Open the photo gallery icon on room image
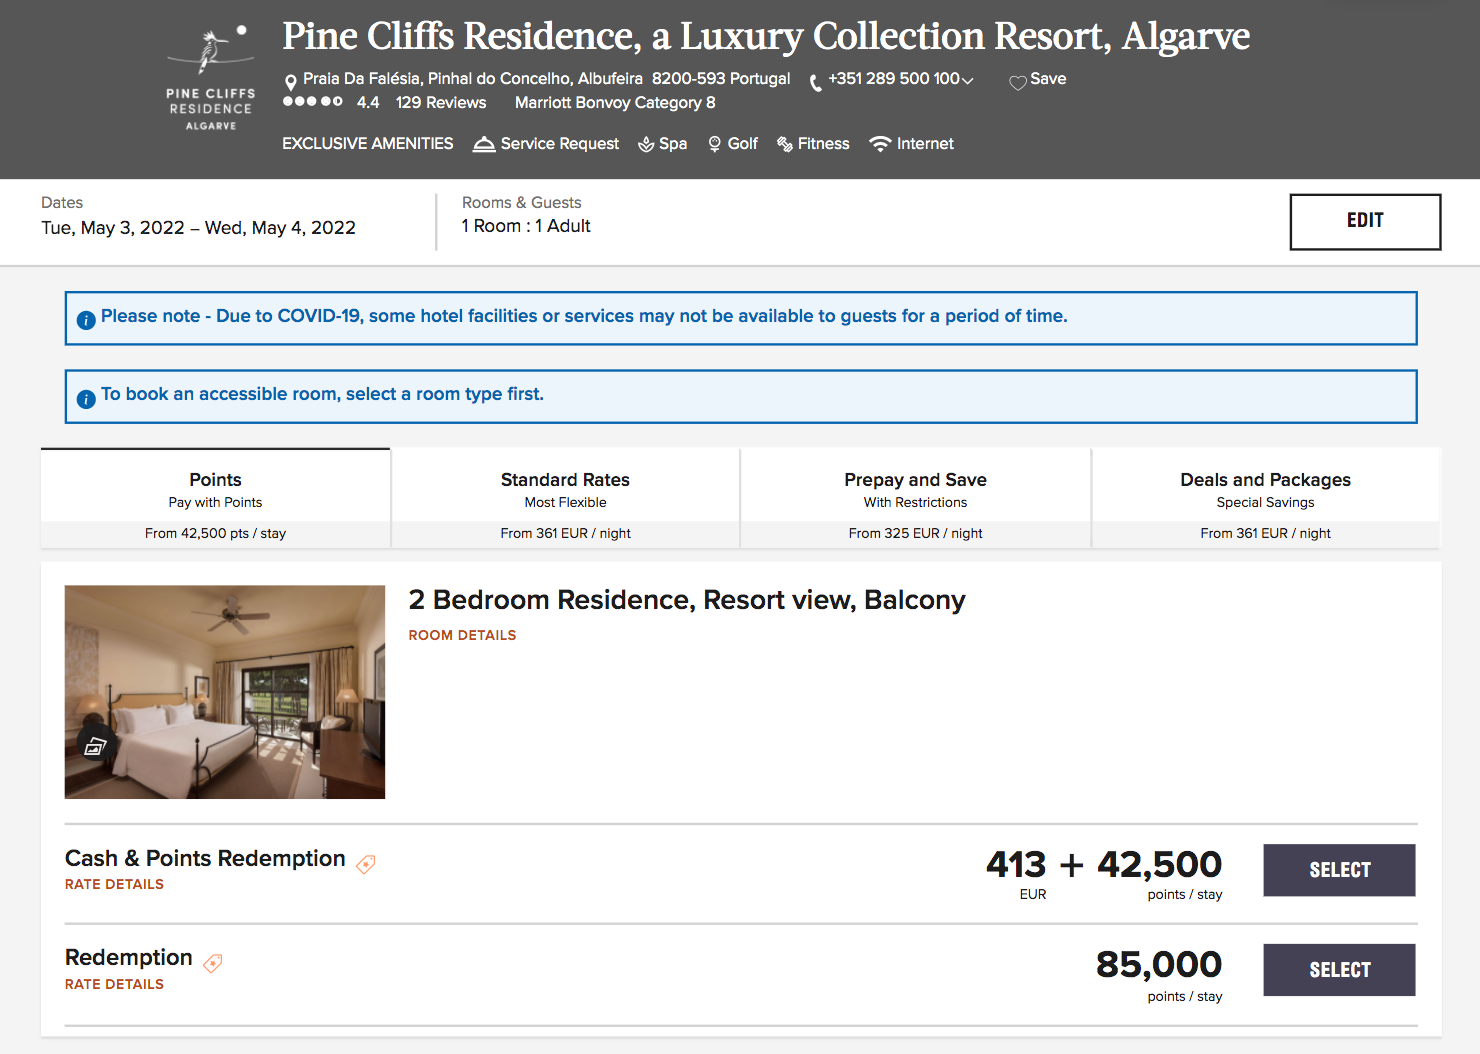 95,745
